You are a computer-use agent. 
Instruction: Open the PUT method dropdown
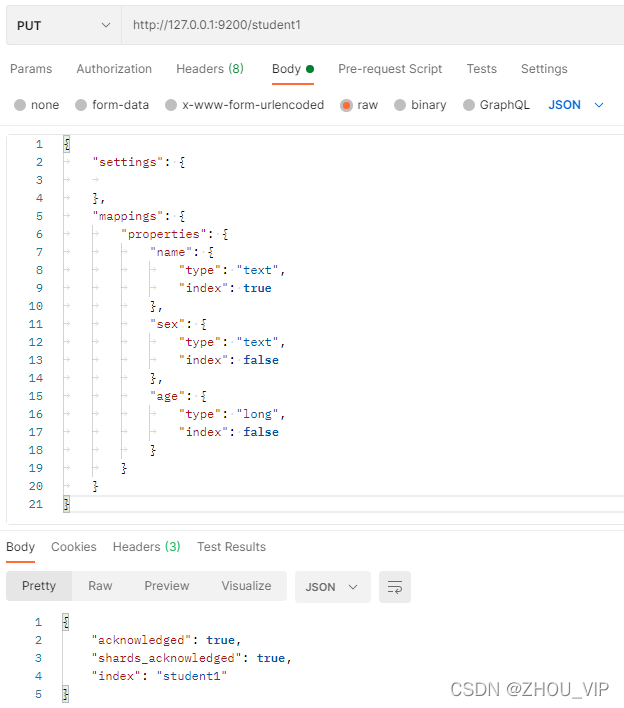tap(64, 25)
